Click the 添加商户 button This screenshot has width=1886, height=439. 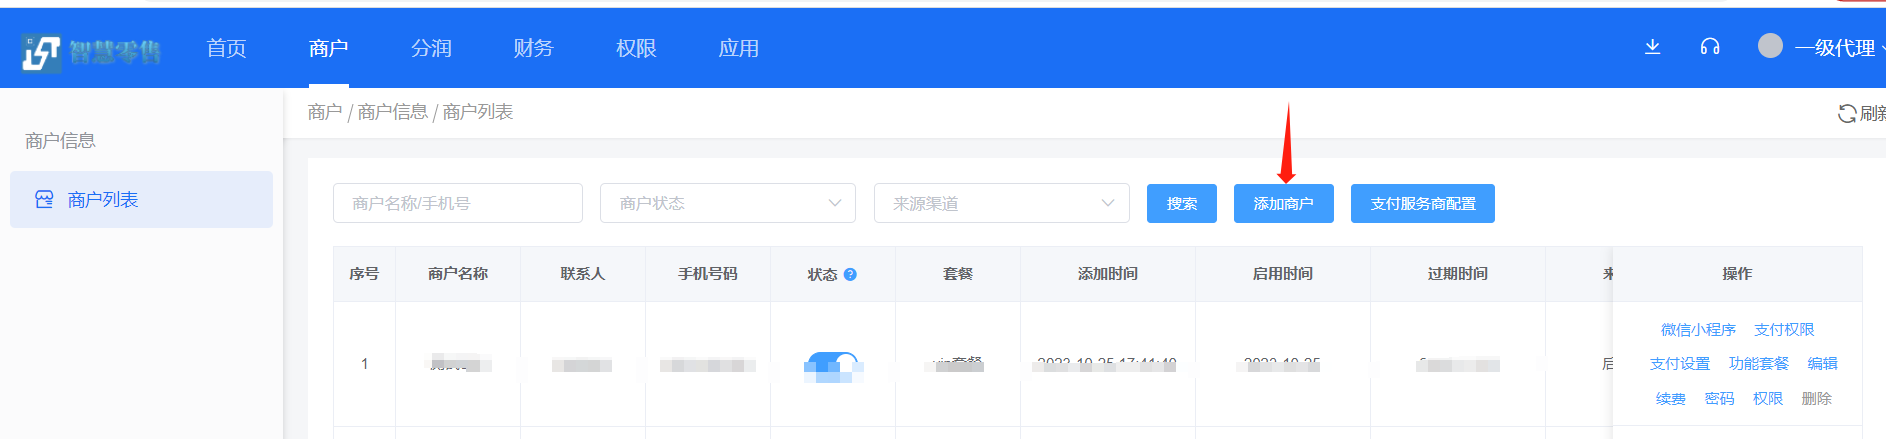click(1284, 203)
